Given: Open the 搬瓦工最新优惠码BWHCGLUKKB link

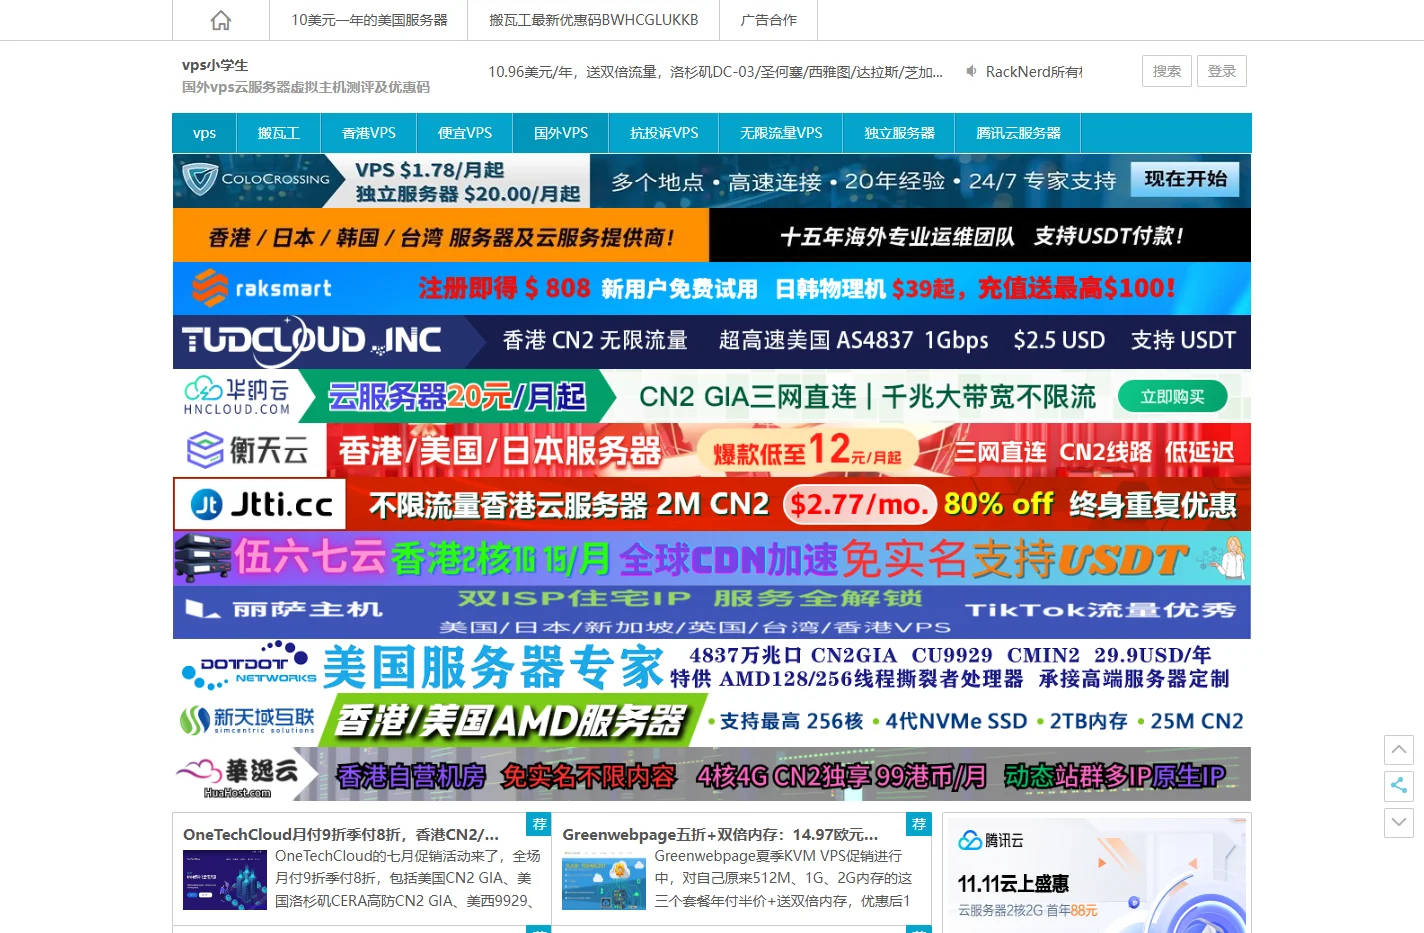Looking at the screenshot, I should click(x=594, y=20).
